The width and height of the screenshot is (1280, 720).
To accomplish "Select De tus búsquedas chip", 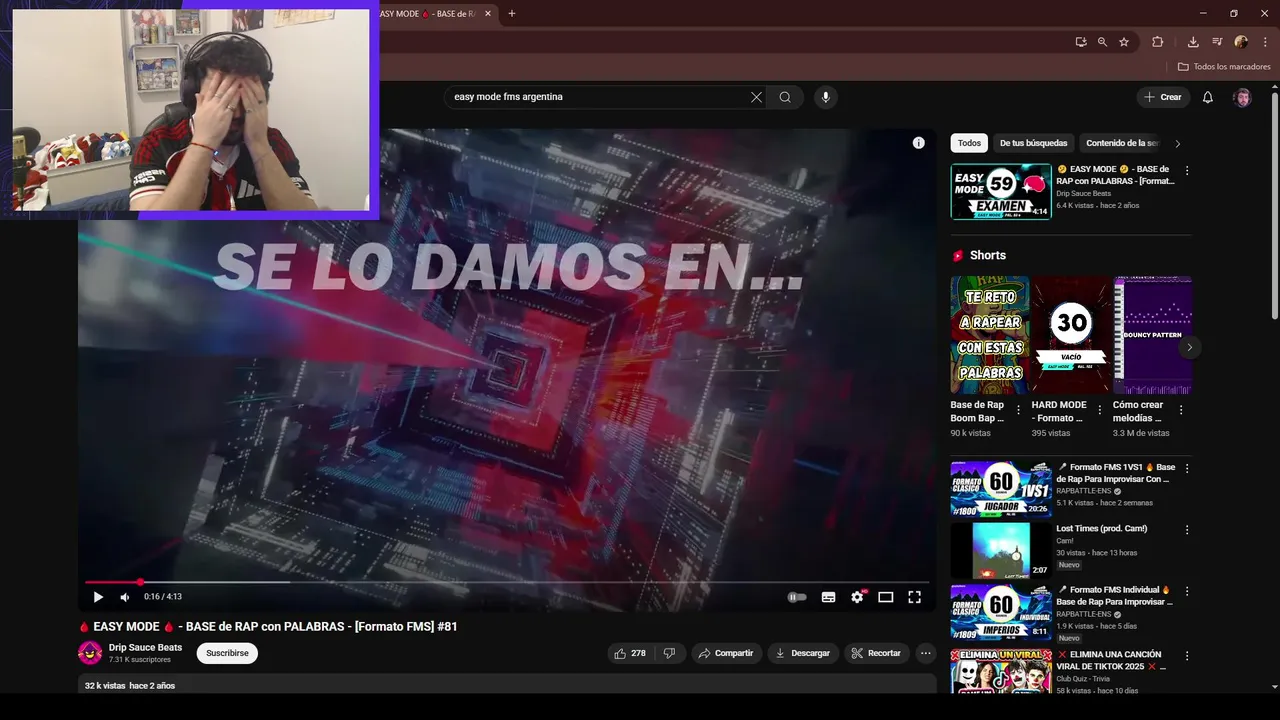I will click(1033, 143).
